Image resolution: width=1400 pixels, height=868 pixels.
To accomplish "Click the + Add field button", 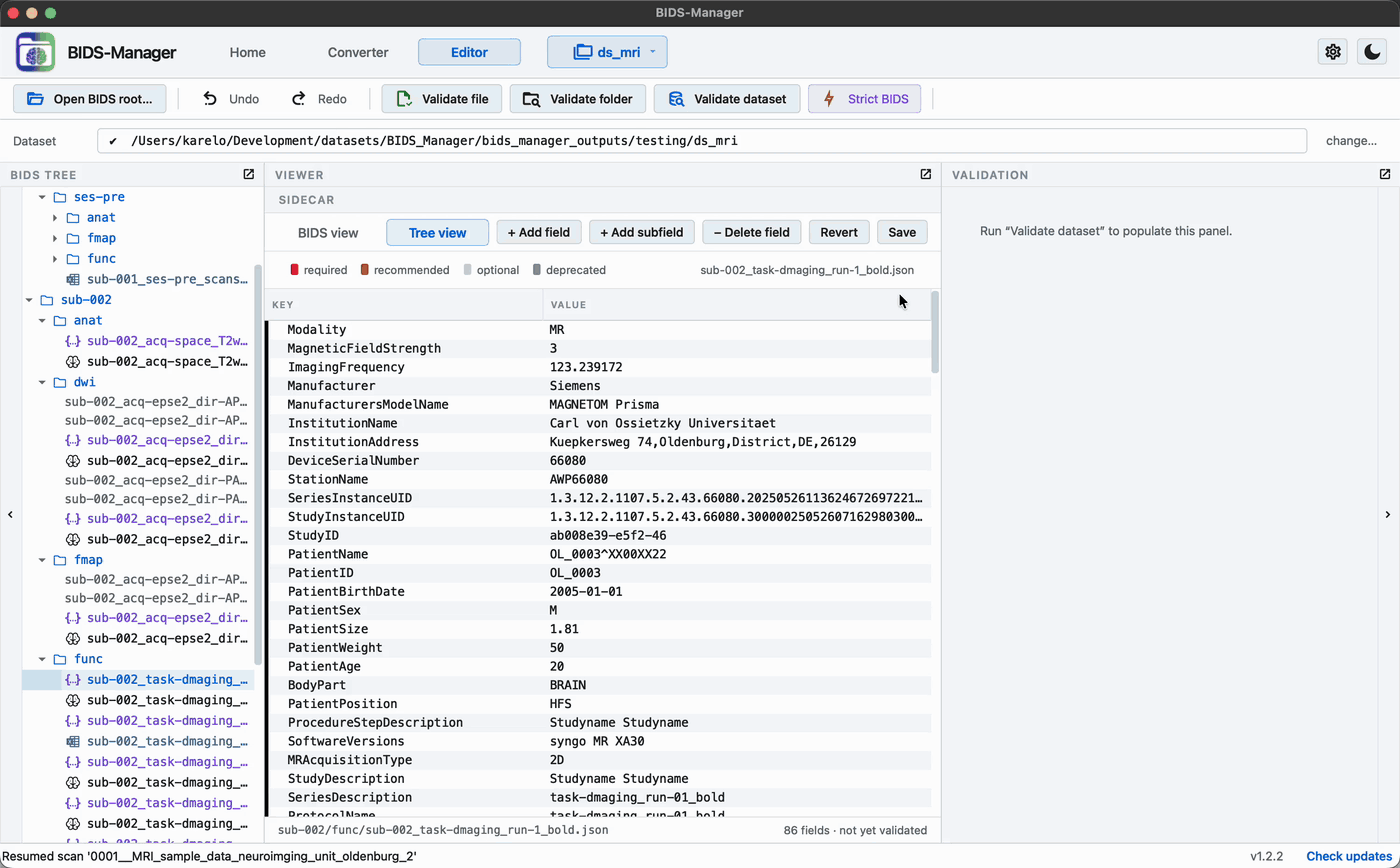I will [538, 232].
